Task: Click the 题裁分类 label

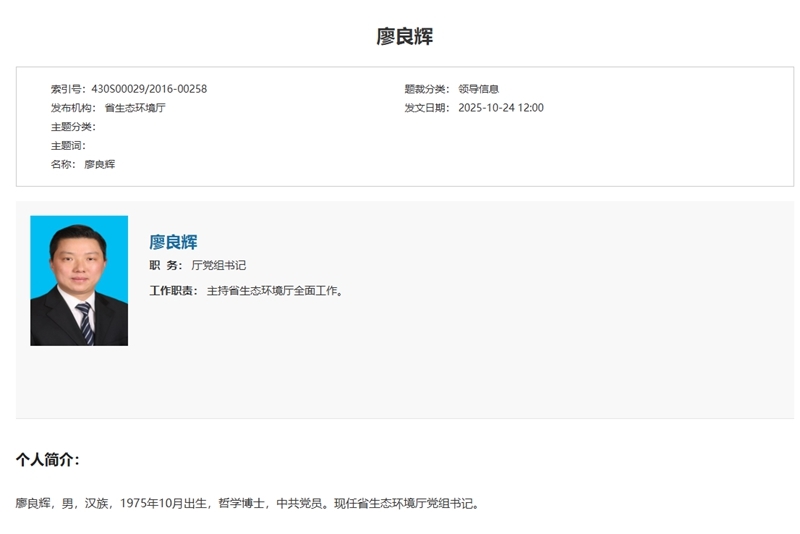Action: tap(427, 89)
